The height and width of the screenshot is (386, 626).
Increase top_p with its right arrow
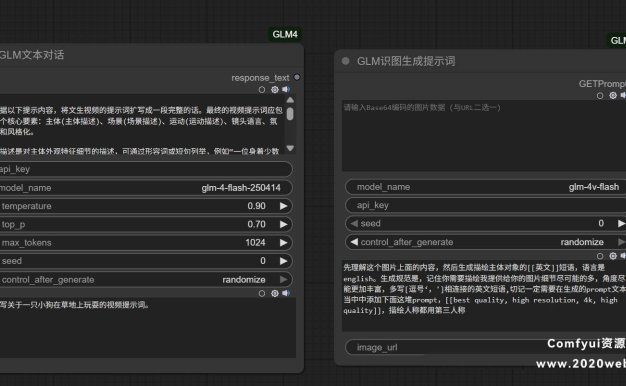tap(283, 224)
